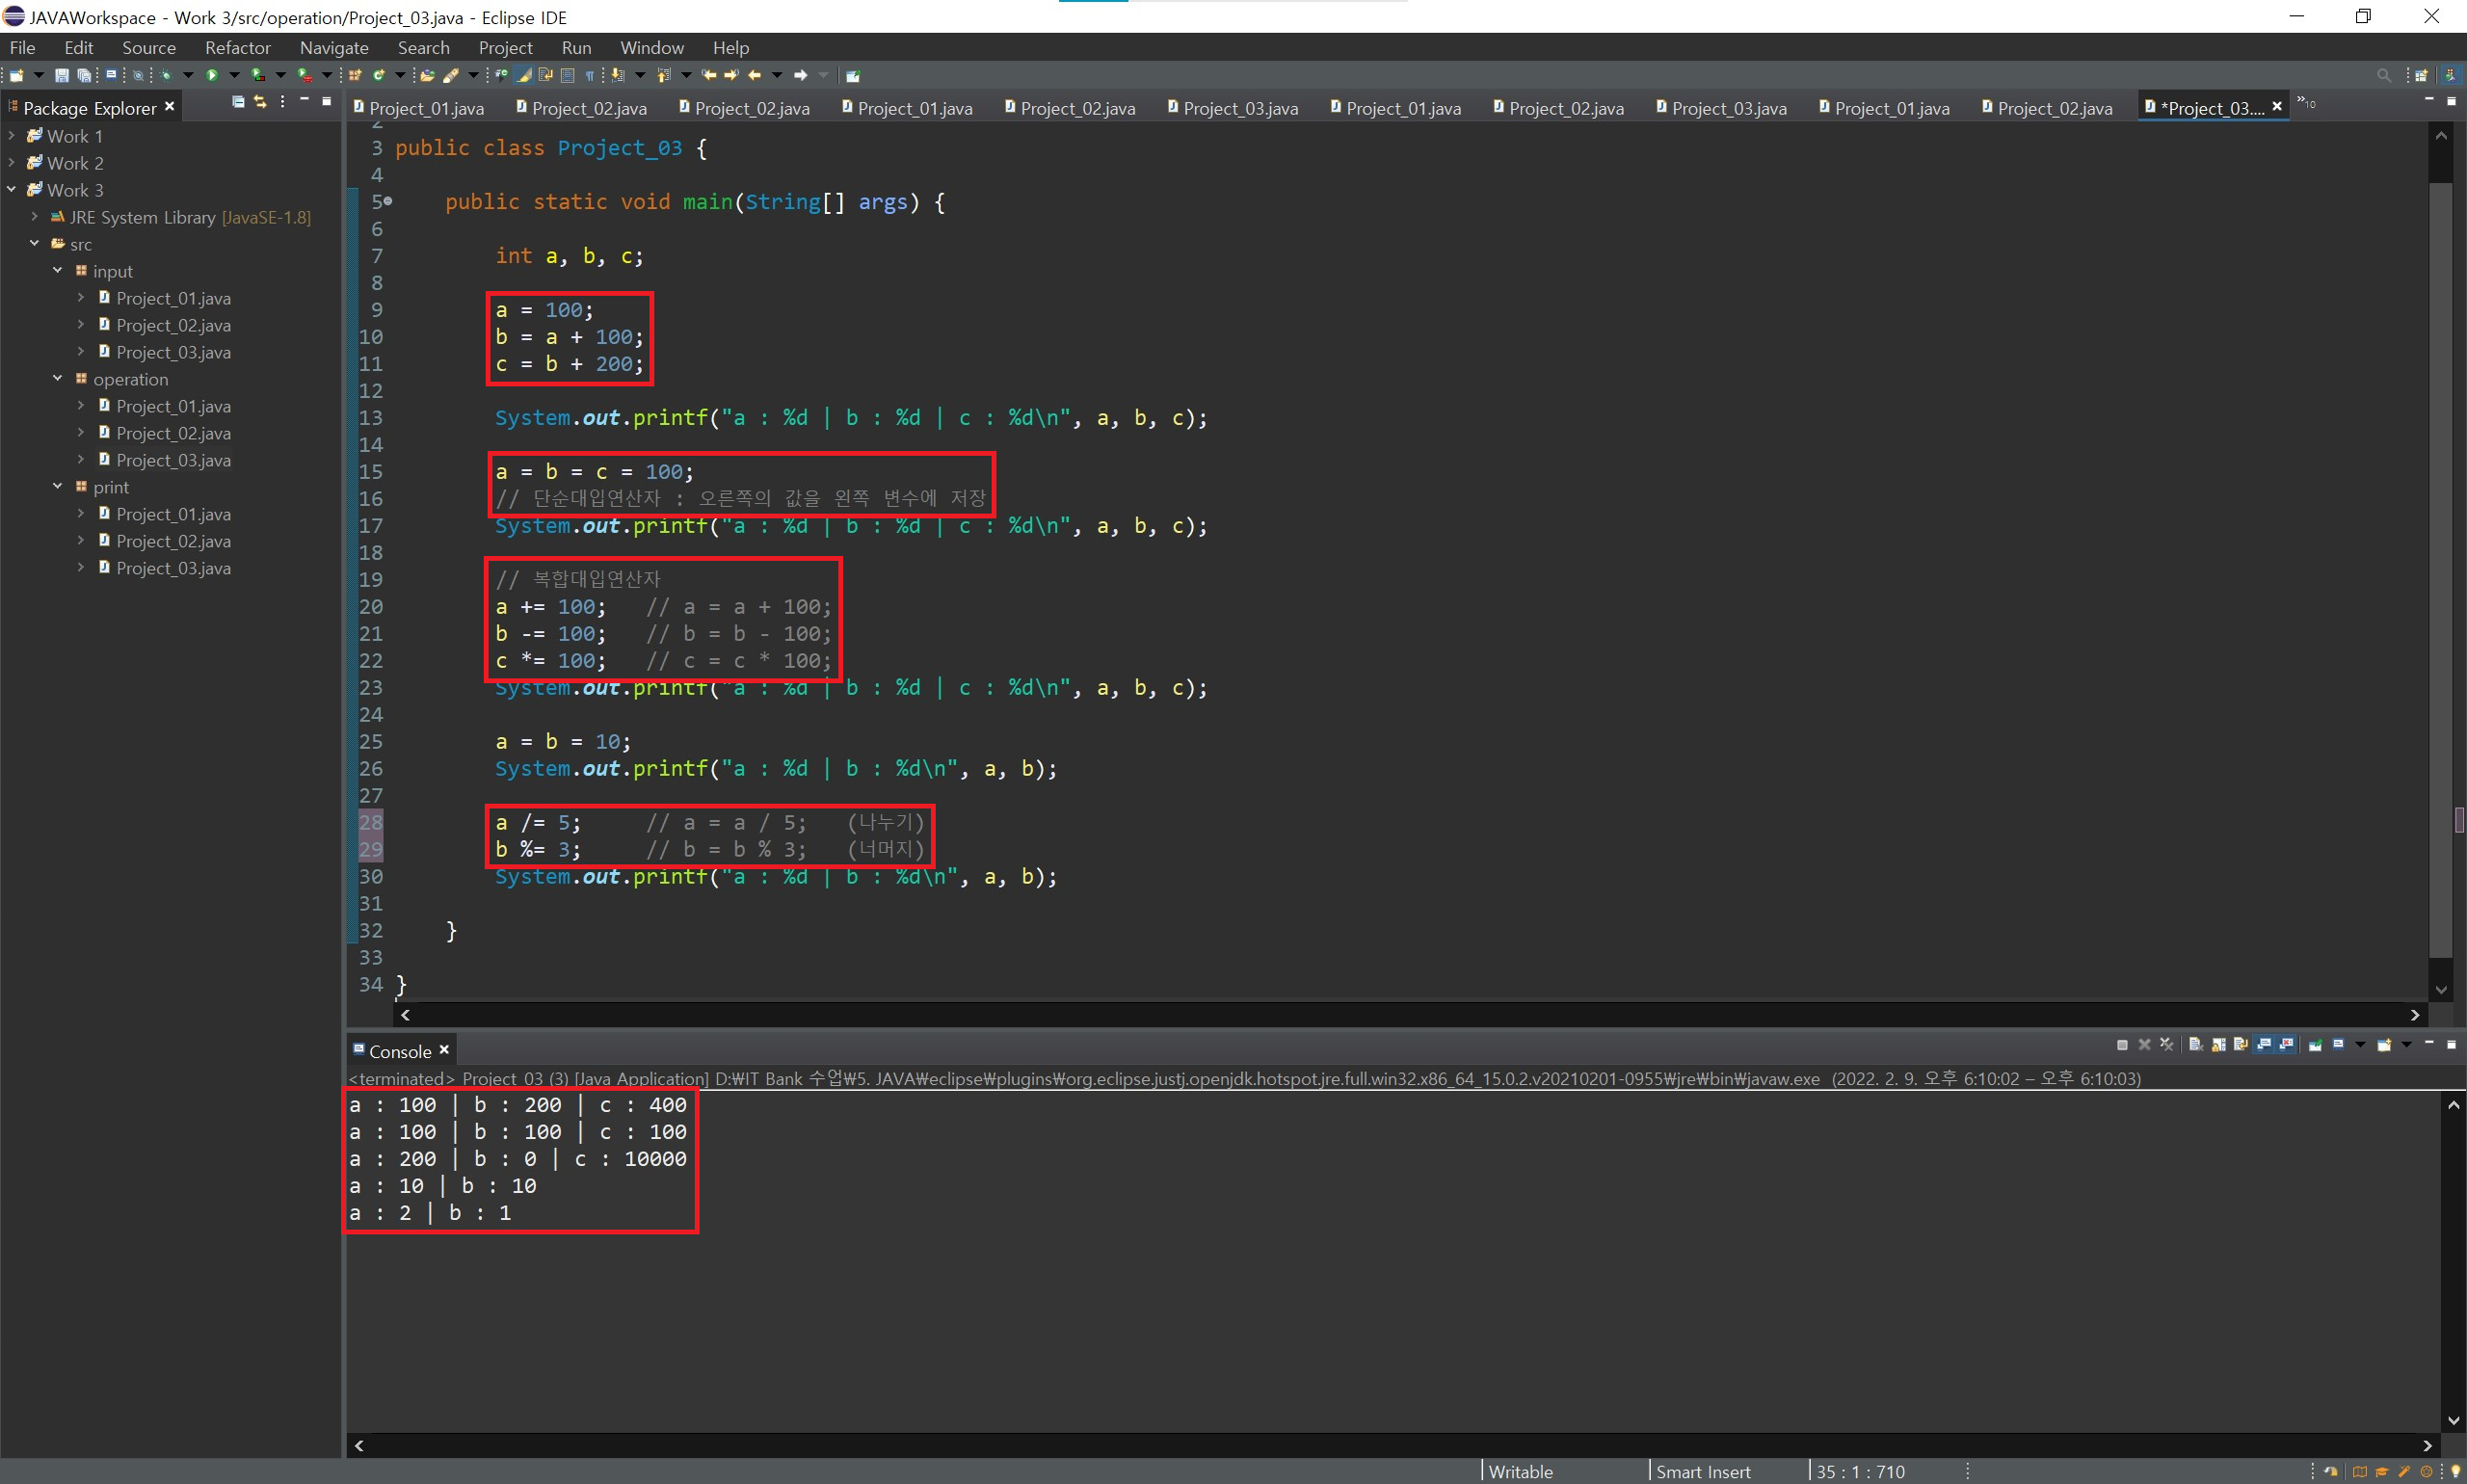Click the Save All toolbar icon
This screenshot has height=1484, width=2467.
(x=85, y=75)
